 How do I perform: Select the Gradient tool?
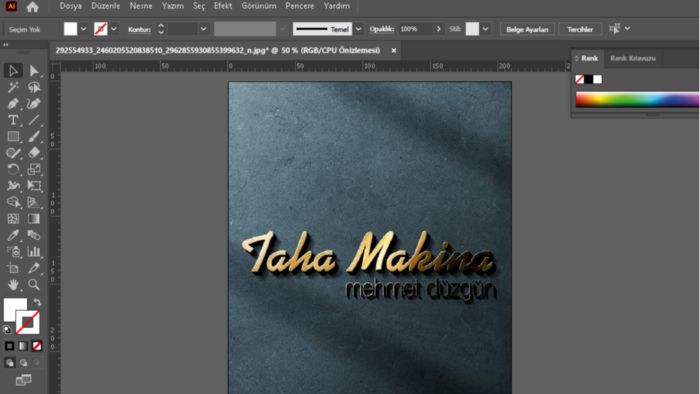point(34,219)
